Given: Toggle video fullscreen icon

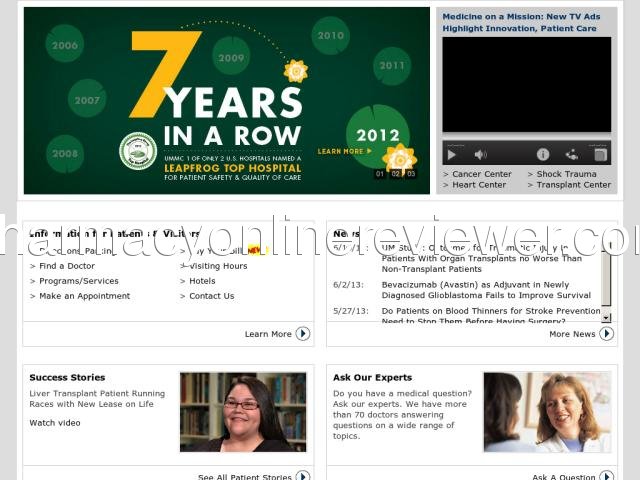Looking at the screenshot, I should [600, 154].
